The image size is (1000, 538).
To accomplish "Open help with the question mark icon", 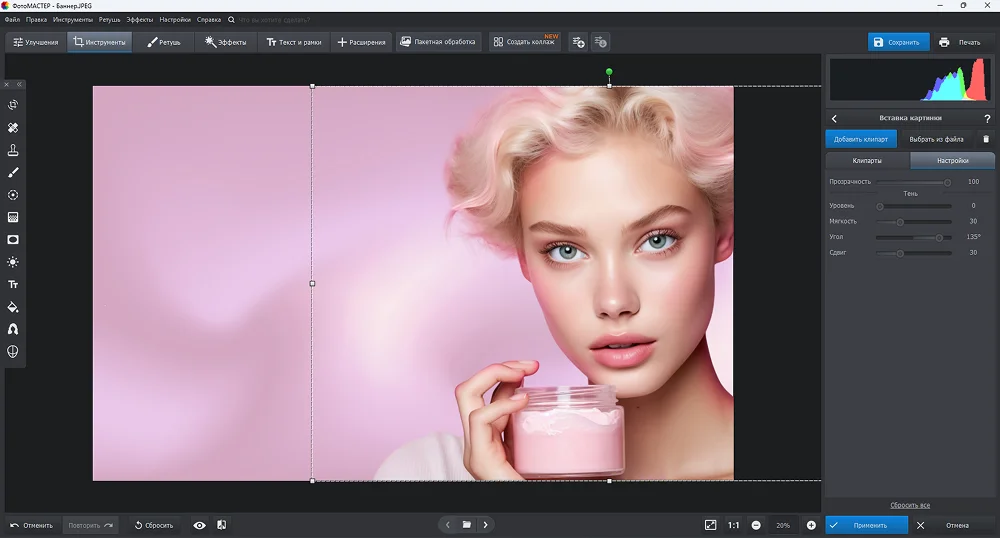I will click(x=987, y=119).
